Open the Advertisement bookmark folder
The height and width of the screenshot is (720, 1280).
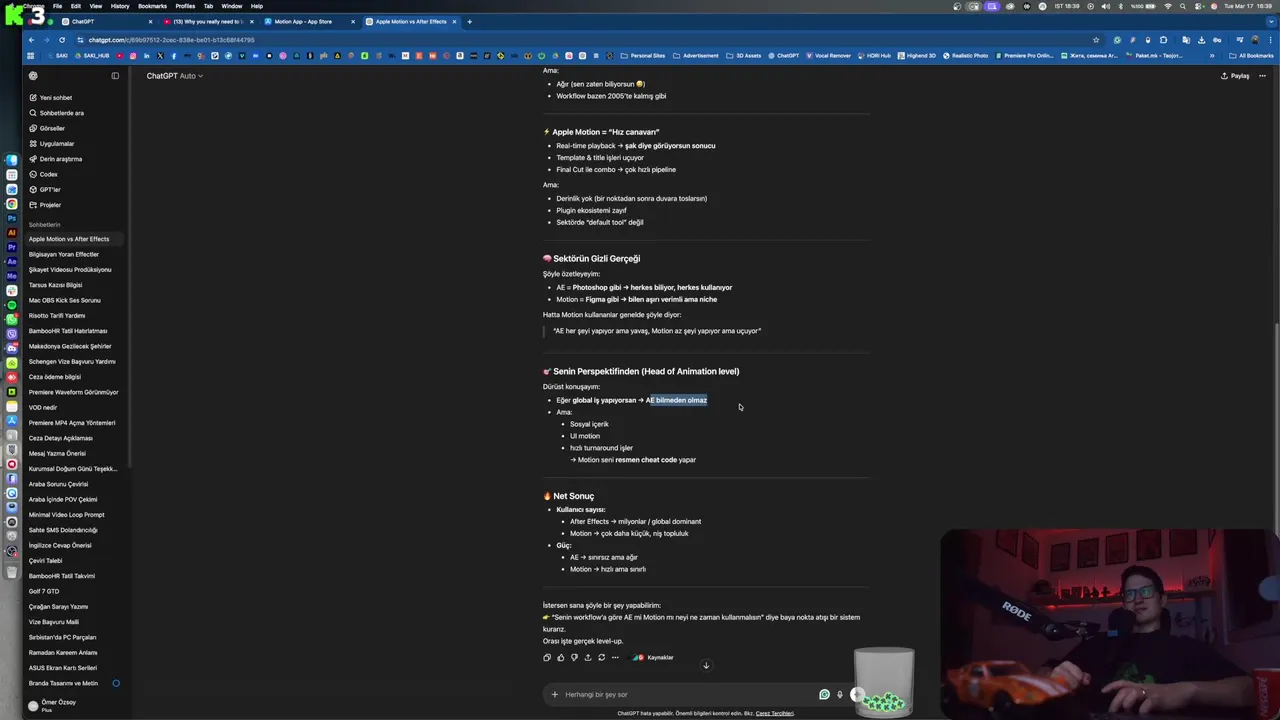695,56
